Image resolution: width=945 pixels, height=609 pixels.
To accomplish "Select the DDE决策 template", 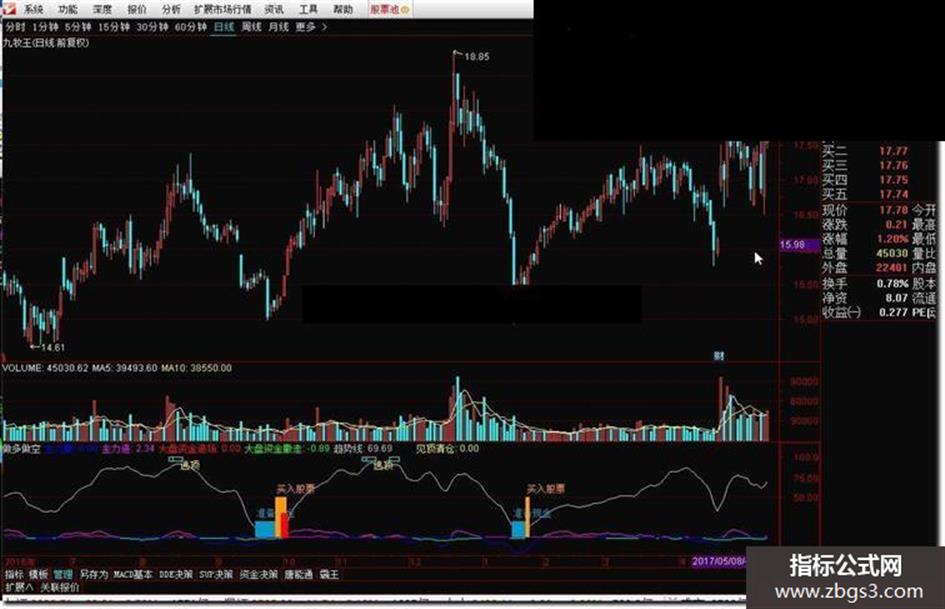I will pyautogui.click(x=176, y=575).
